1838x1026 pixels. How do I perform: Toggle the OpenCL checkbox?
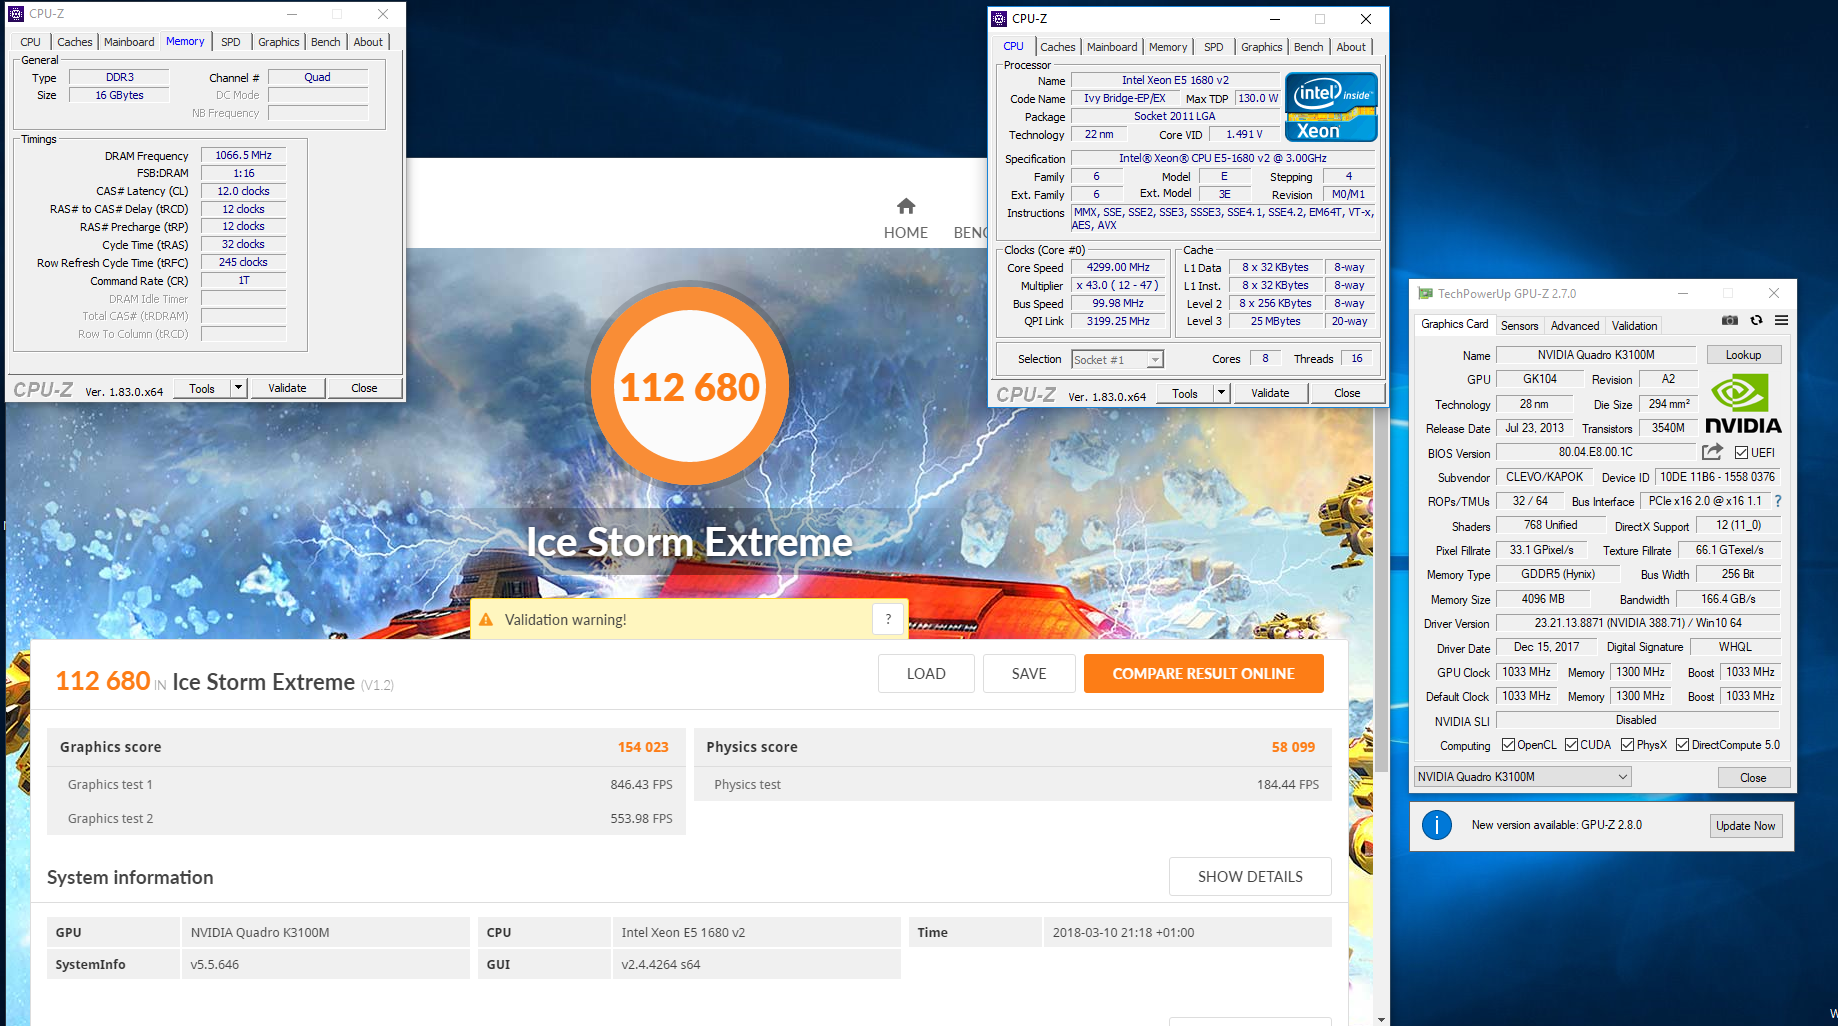[x=1508, y=745]
